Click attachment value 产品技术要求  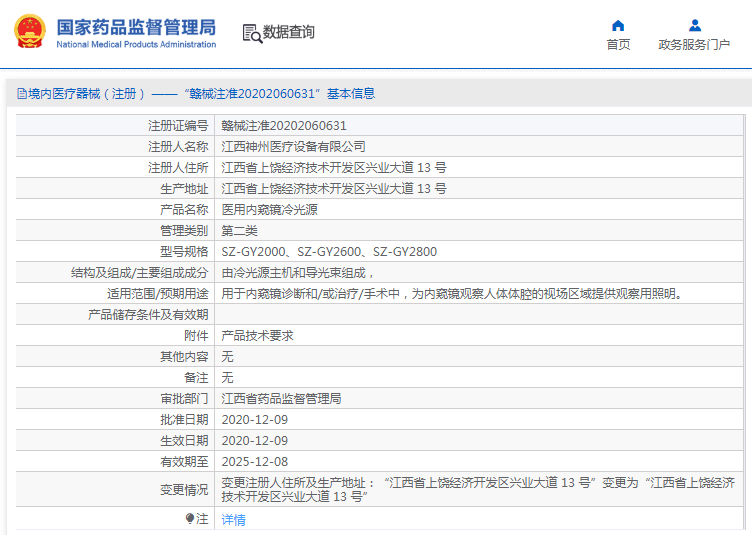click(x=258, y=336)
